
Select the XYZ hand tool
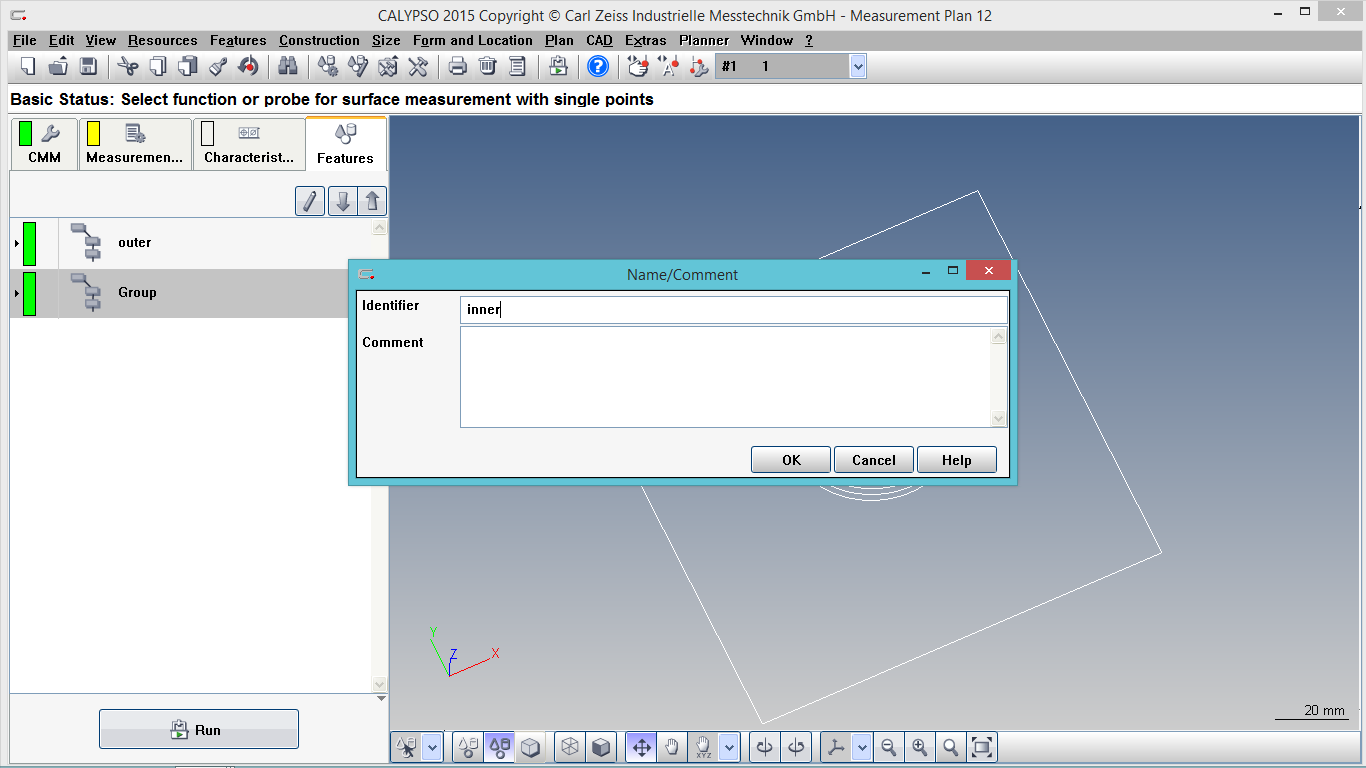tap(703, 747)
